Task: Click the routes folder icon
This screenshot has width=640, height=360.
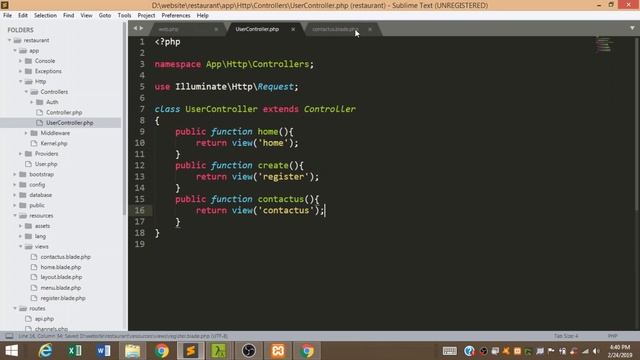Action: (x=23, y=309)
